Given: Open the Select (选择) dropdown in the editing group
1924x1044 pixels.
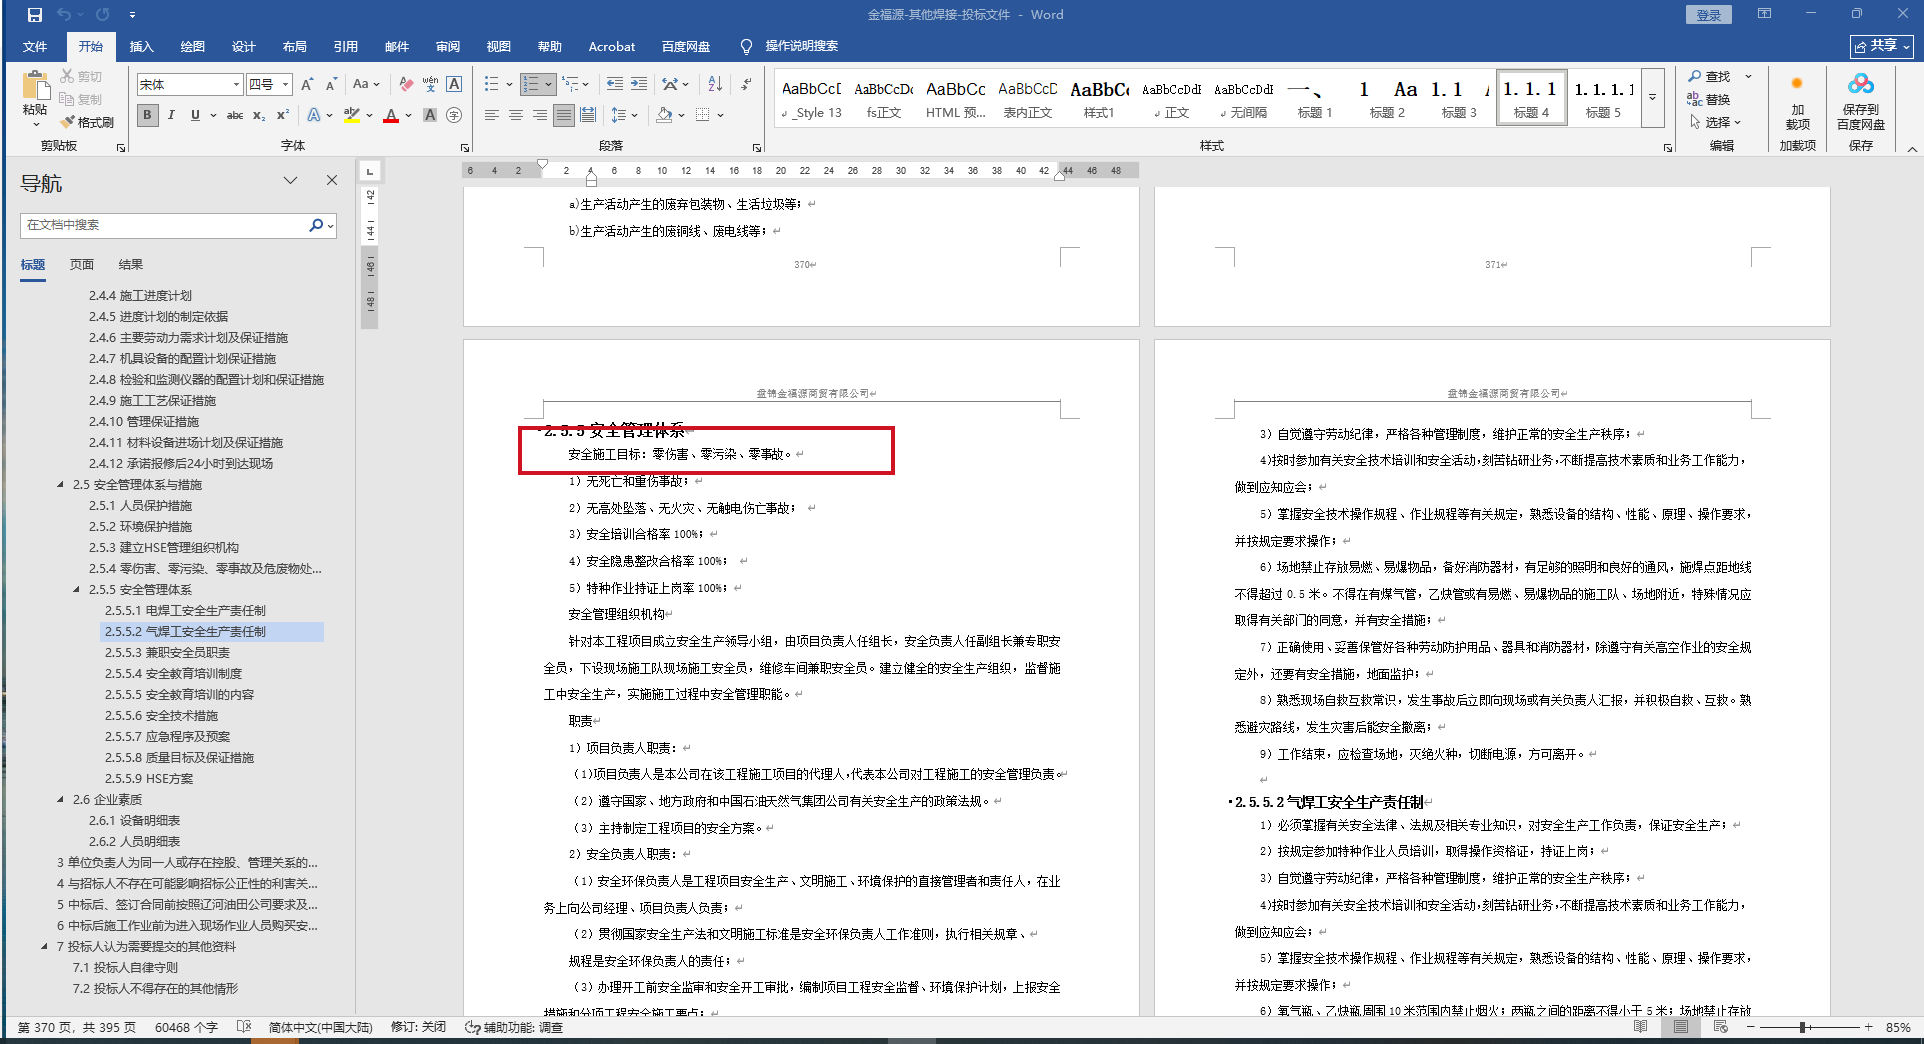Looking at the screenshot, I should click(1716, 122).
